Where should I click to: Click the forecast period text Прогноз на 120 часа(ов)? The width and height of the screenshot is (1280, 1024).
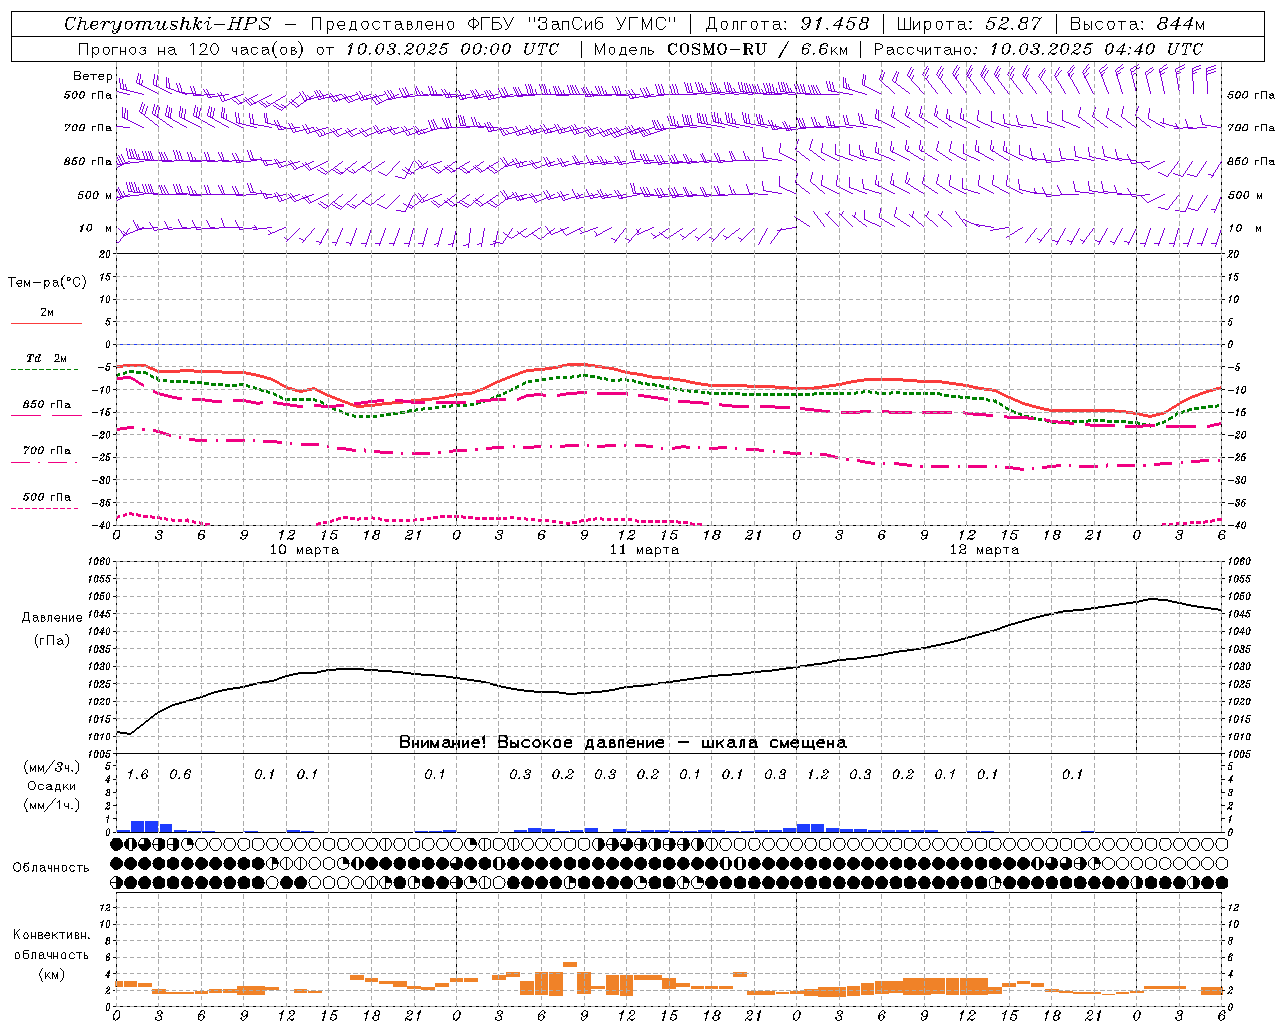click(x=192, y=49)
